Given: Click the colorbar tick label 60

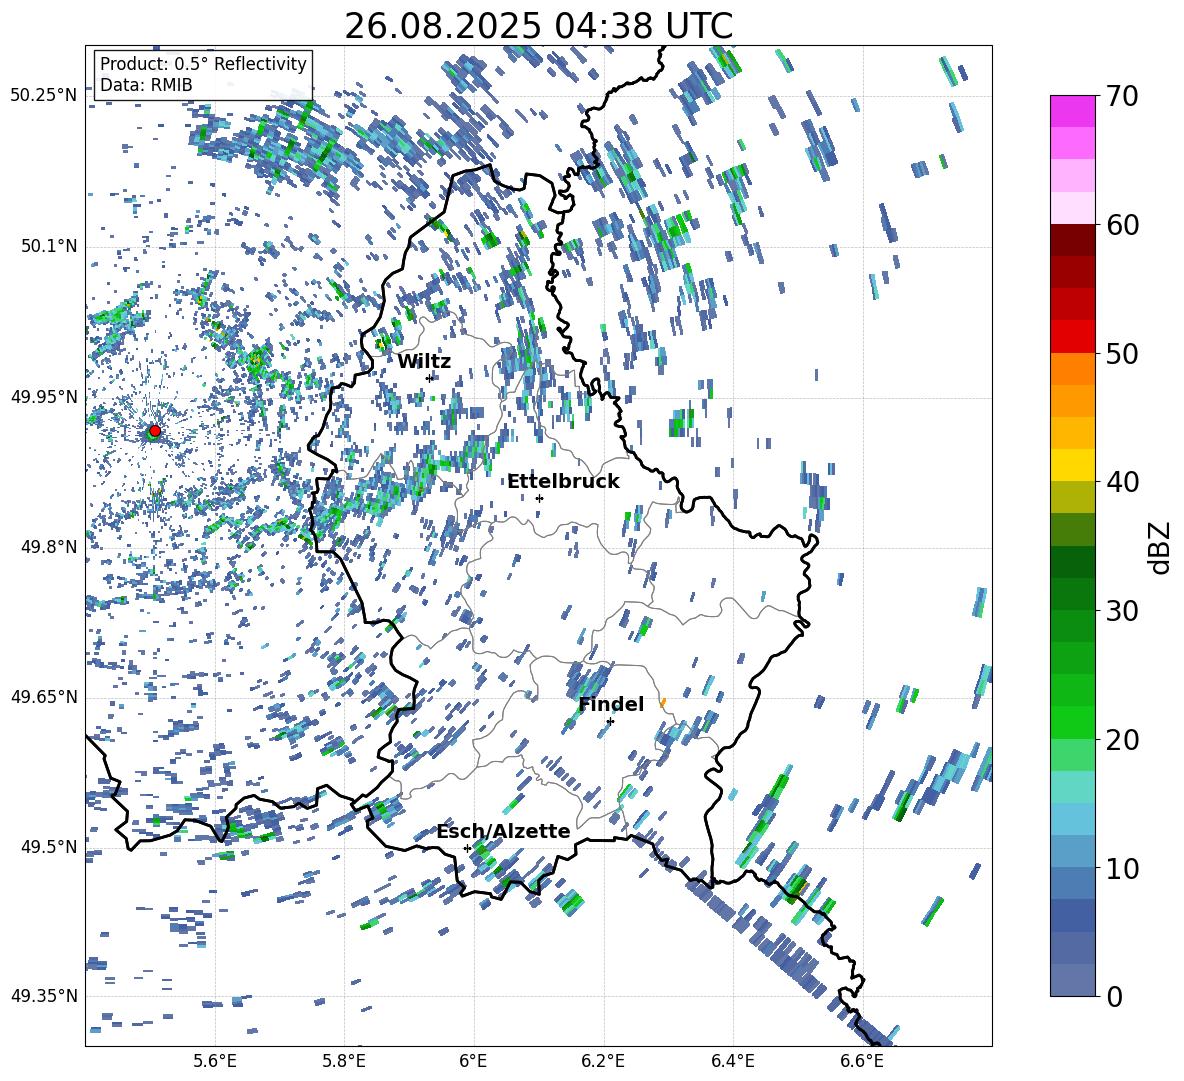Looking at the screenshot, I should pos(1122,225).
